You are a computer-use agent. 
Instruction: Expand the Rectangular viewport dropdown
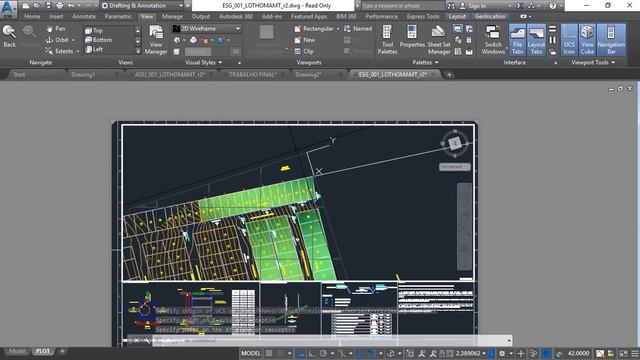(338, 29)
